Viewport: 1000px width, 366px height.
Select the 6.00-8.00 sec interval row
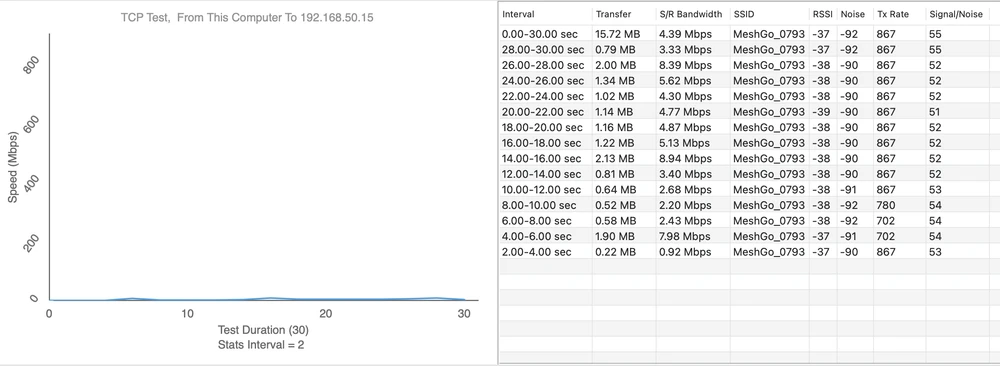click(x=749, y=221)
